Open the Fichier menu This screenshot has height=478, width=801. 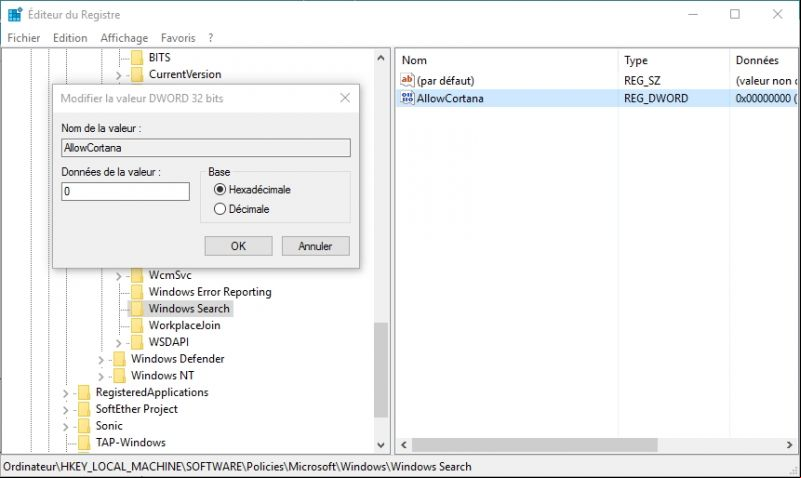pos(23,38)
